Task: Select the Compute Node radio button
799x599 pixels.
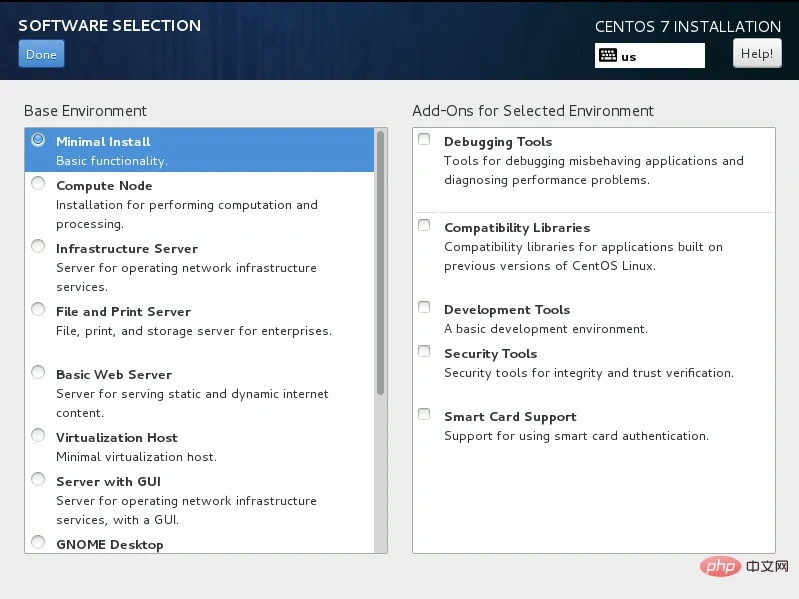Action: pos(38,183)
